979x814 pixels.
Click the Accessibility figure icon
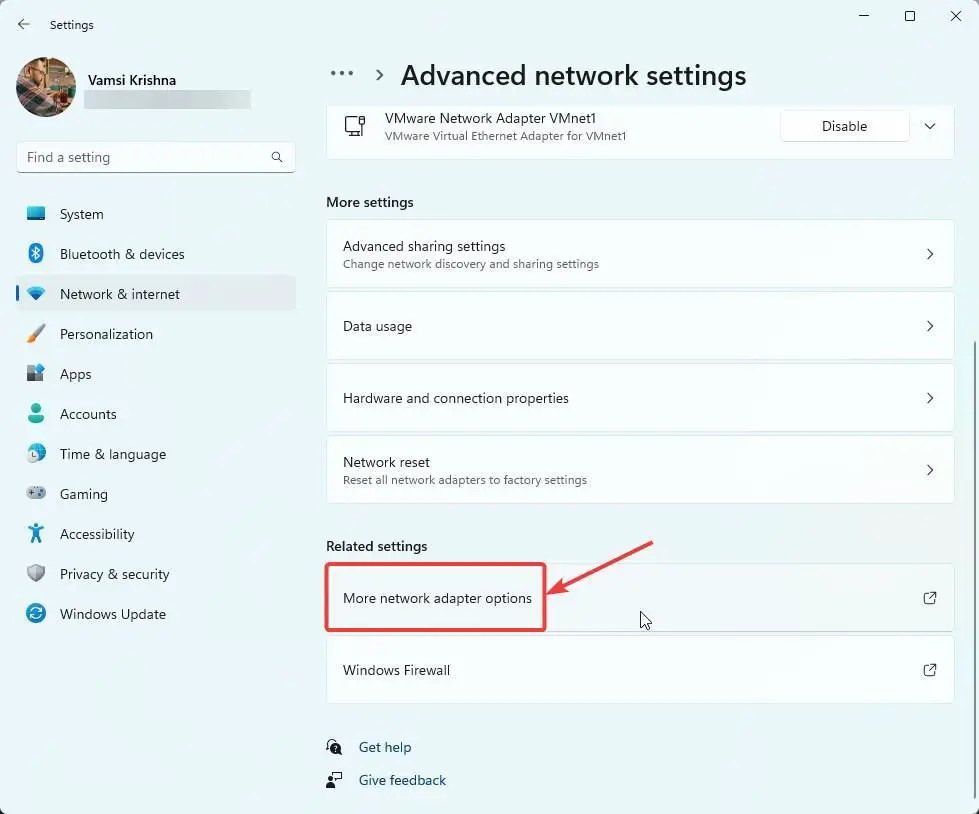36,533
